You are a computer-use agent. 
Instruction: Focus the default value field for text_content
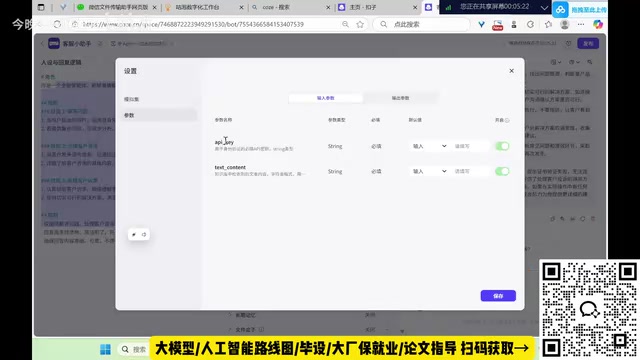point(470,171)
